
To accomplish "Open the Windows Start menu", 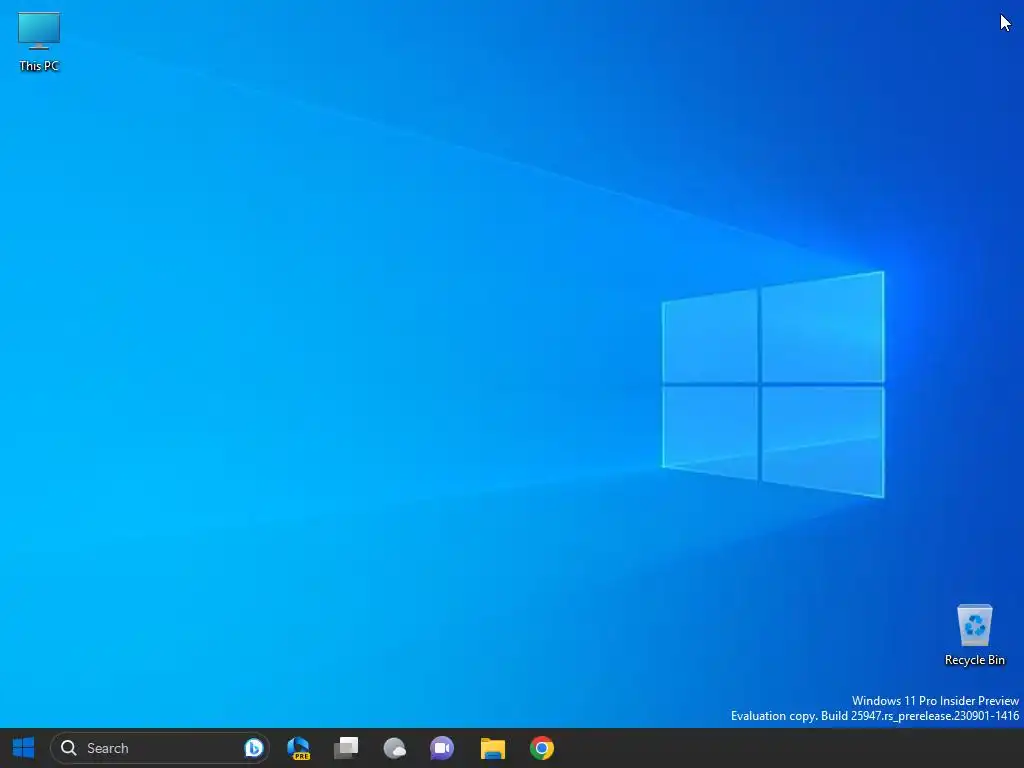I will tap(24, 748).
